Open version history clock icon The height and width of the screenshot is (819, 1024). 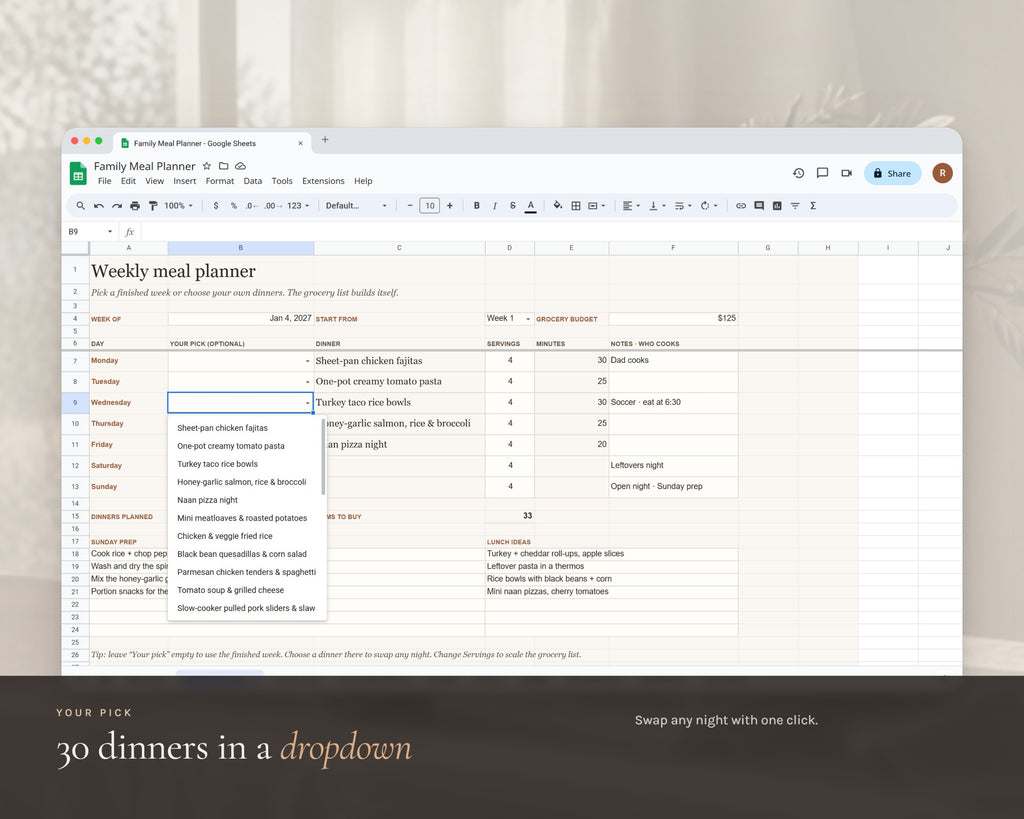coord(799,173)
